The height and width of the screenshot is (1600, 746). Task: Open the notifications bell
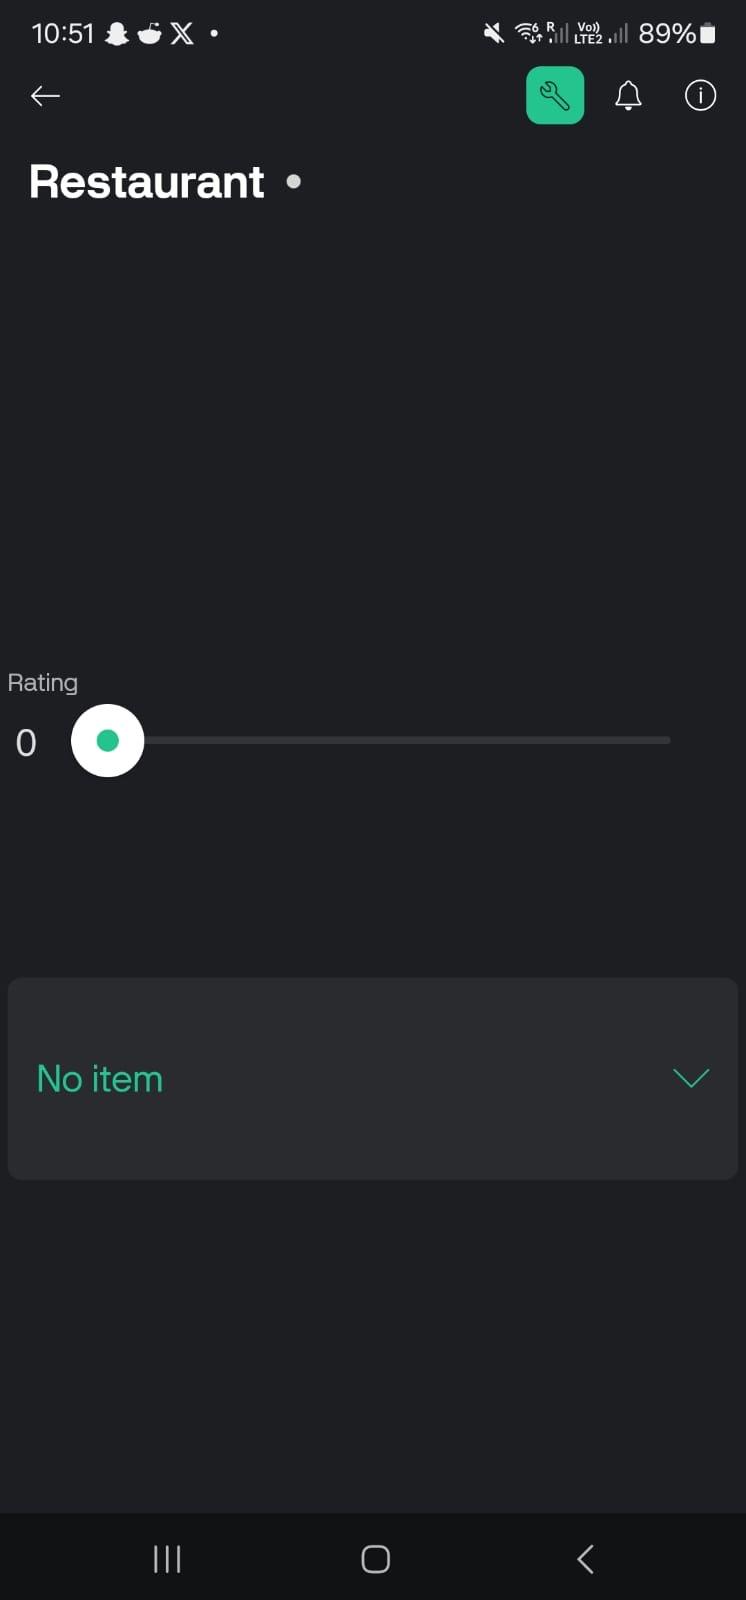click(x=629, y=95)
